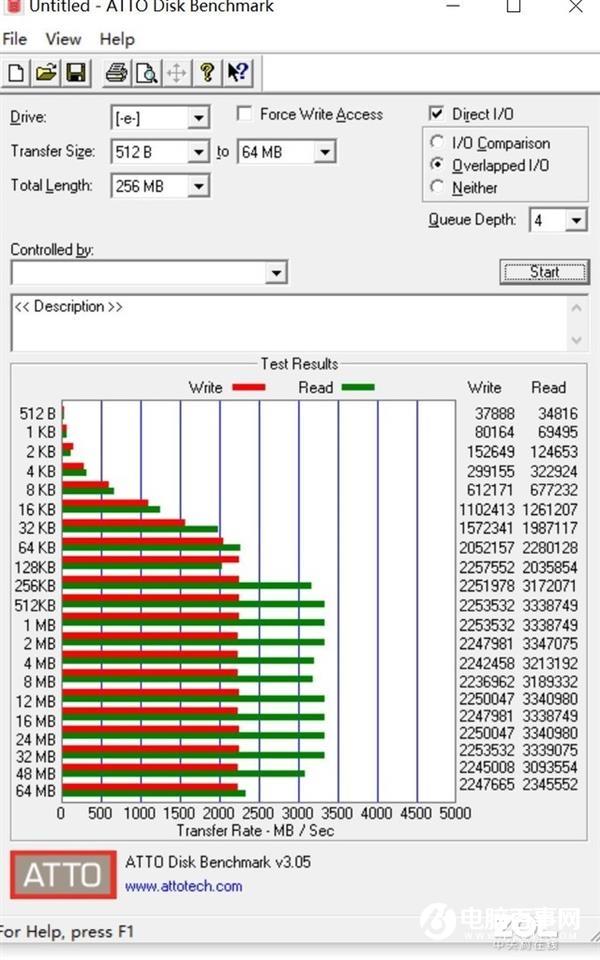Toggle Force Write Access checkbox
The width and height of the screenshot is (600, 960).
244,113
